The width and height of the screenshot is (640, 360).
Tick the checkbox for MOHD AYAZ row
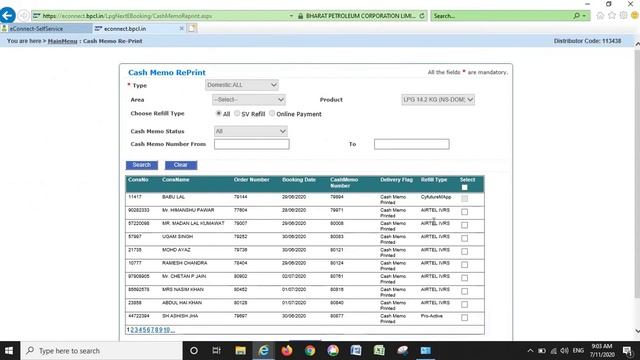coord(464,251)
